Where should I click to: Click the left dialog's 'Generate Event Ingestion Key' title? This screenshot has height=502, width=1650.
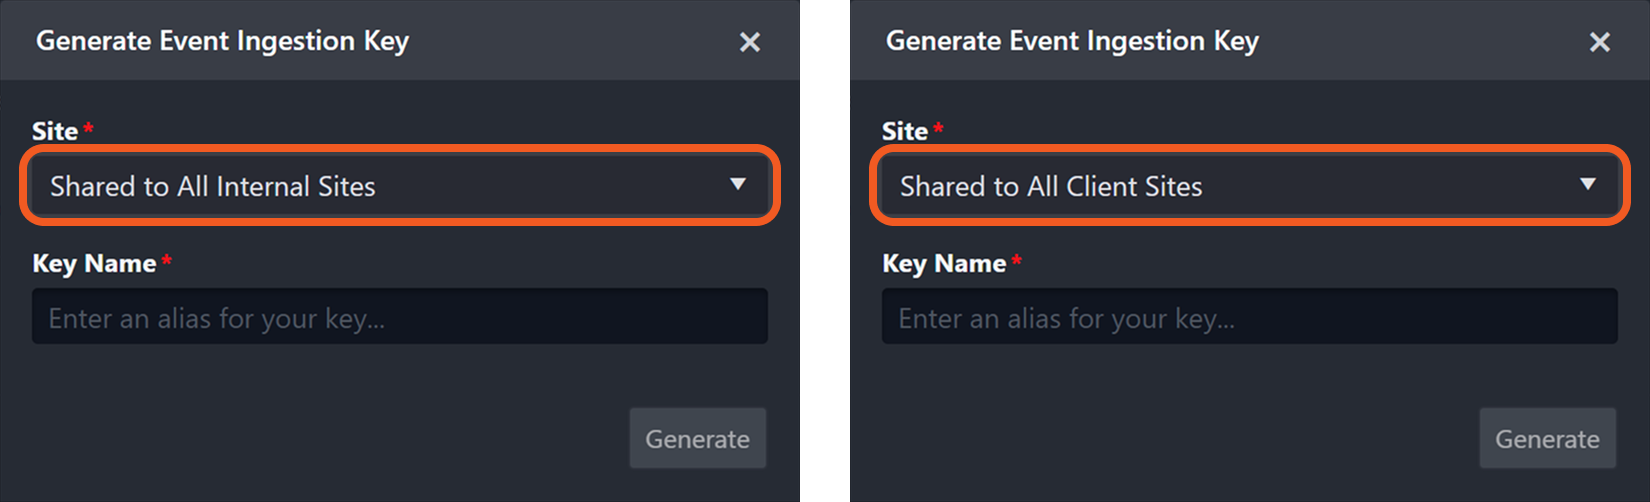click(222, 41)
